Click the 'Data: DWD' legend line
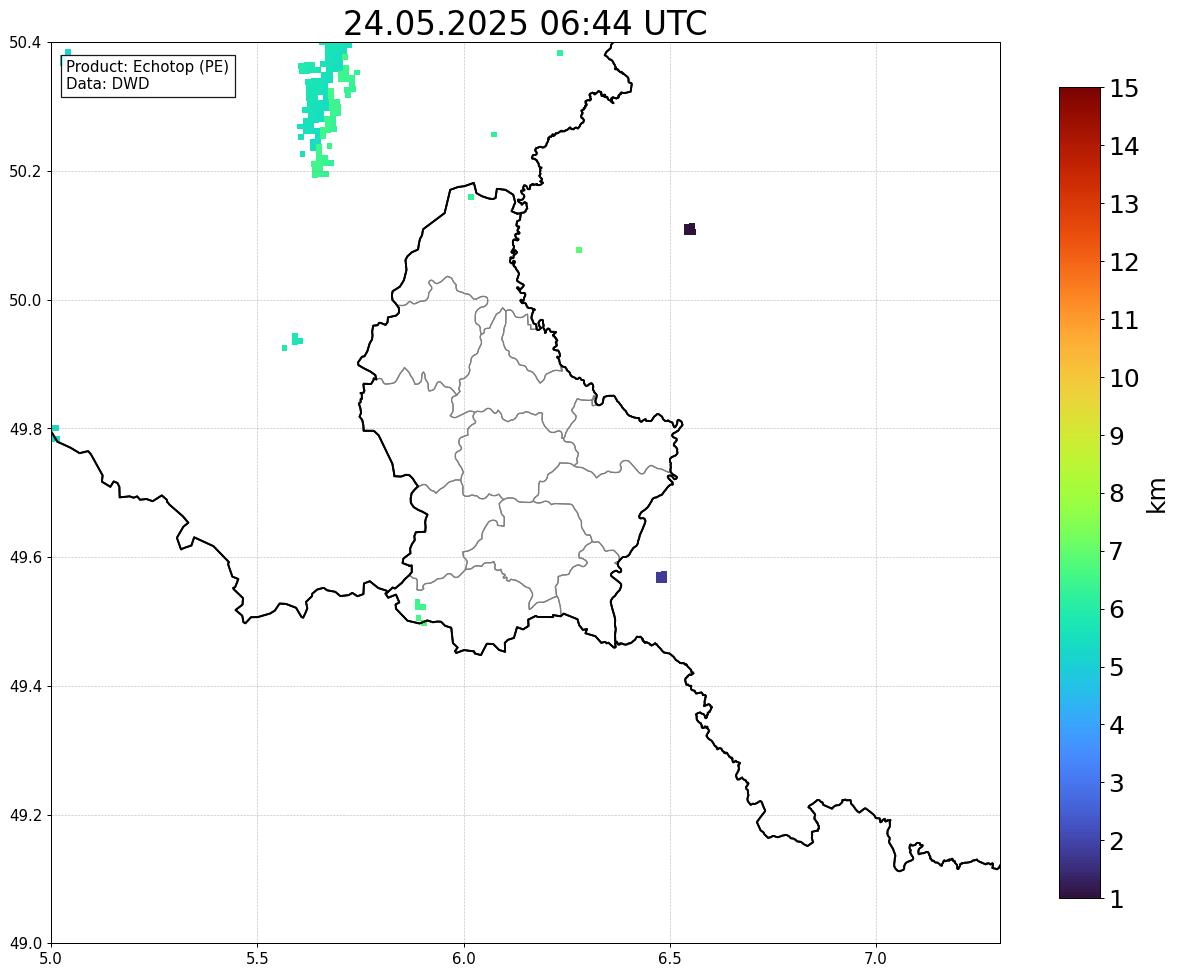This screenshot has height=976, width=1178. click(107, 83)
